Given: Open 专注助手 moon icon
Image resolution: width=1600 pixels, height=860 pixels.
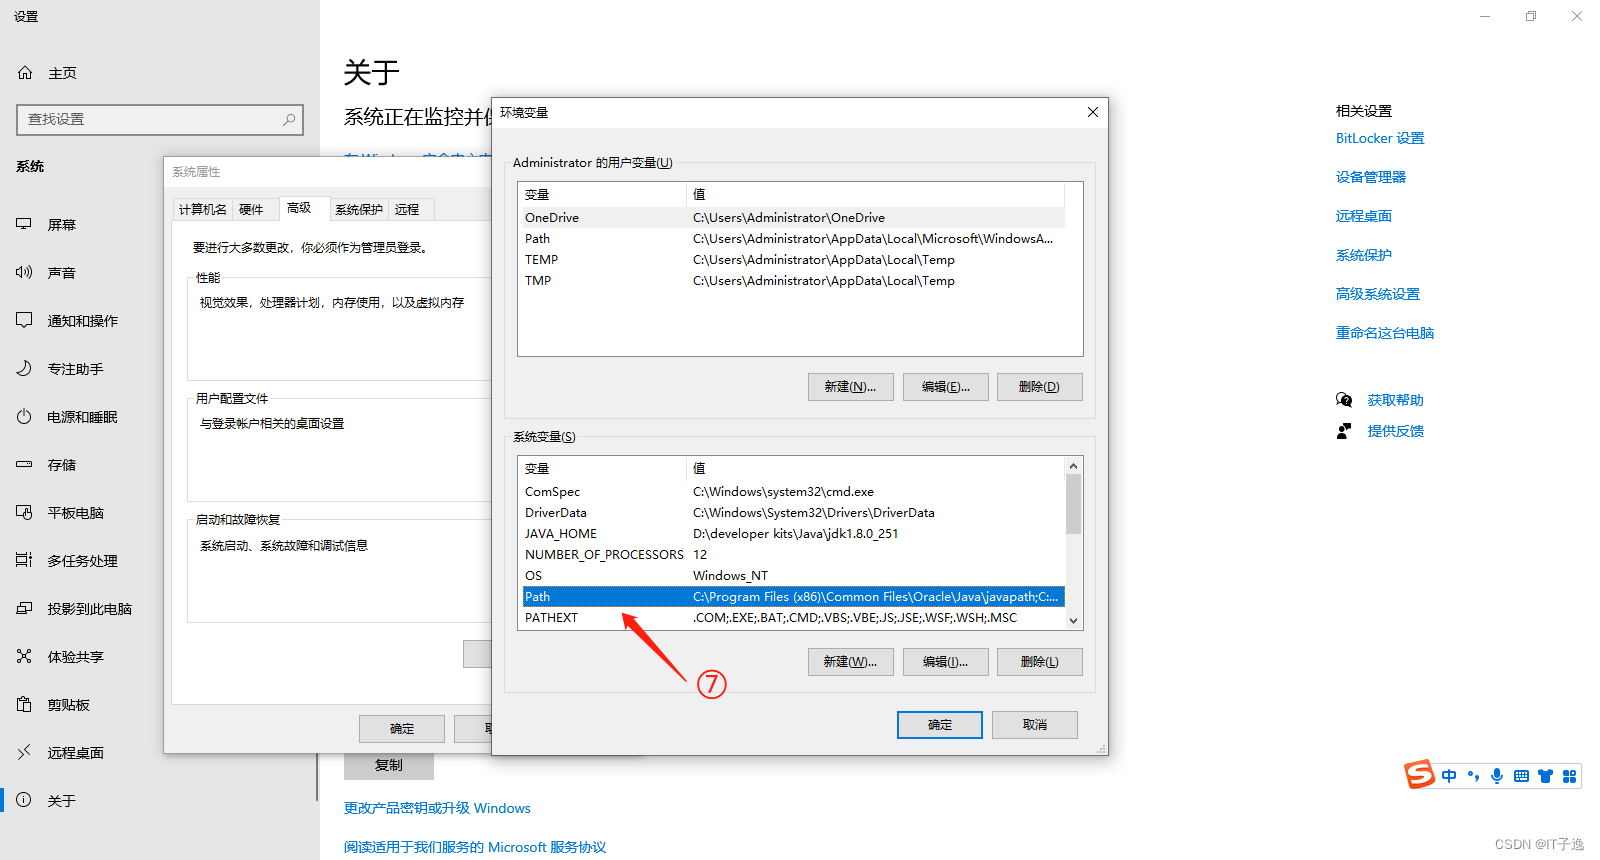Looking at the screenshot, I should tap(24, 369).
